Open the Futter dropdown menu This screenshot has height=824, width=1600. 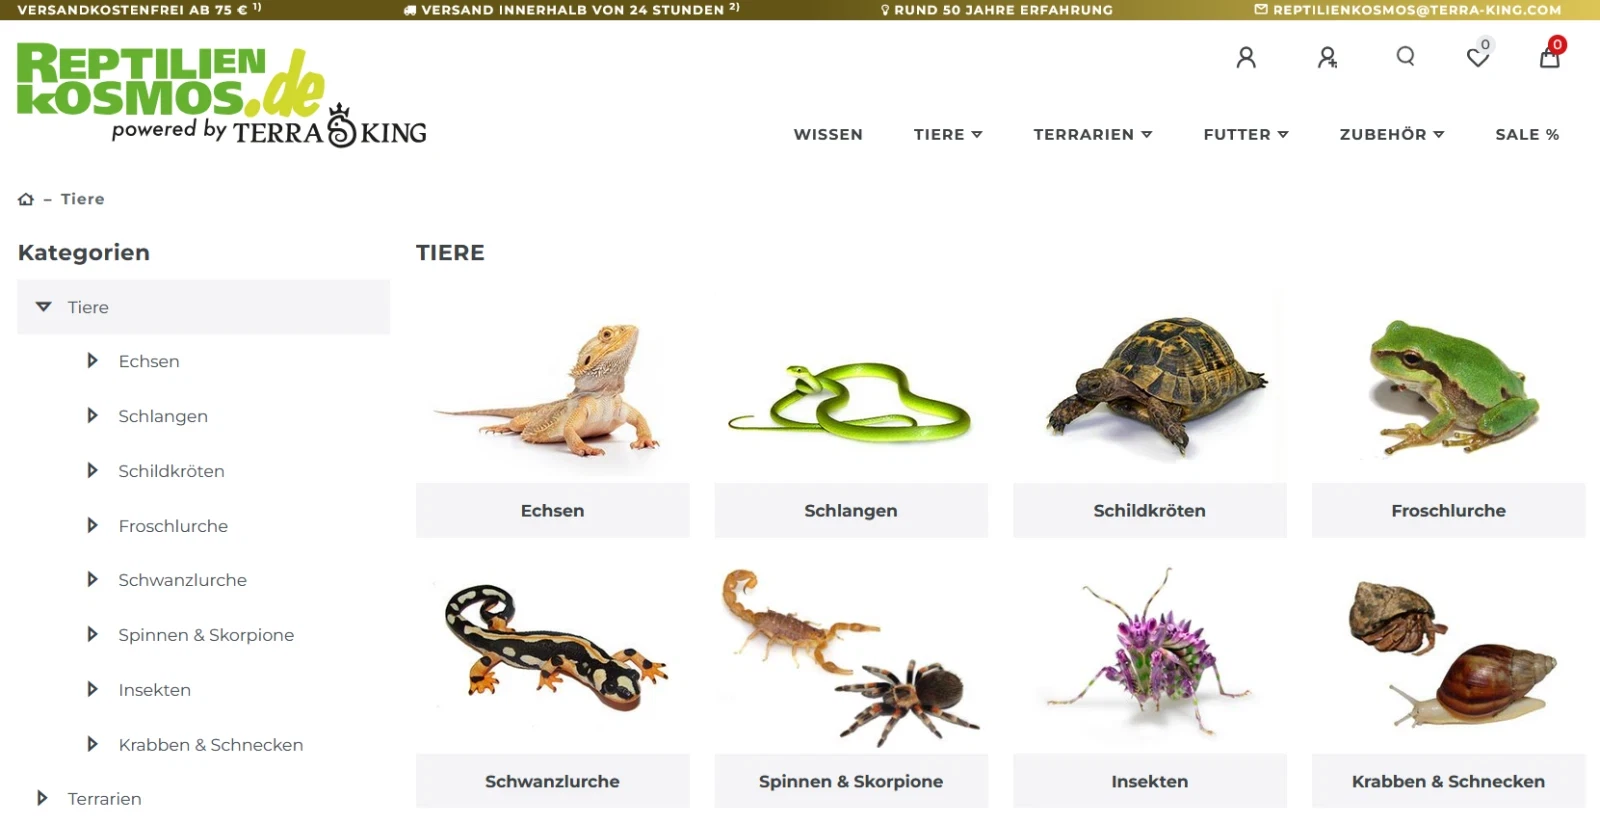coord(1246,134)
